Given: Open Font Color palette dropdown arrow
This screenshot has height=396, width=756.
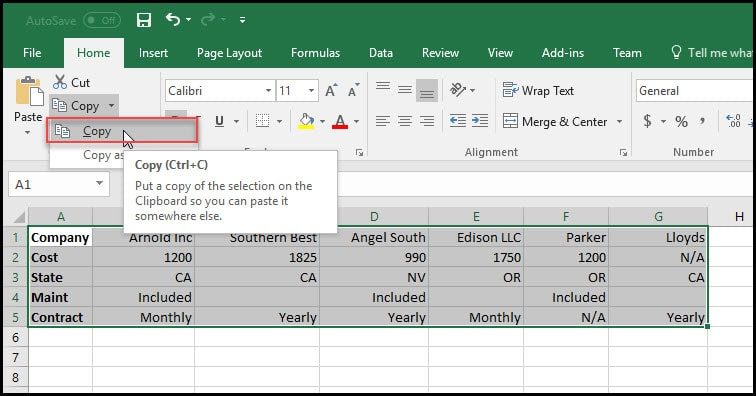Looking at the screenshot, I should [x=356, y=122].
